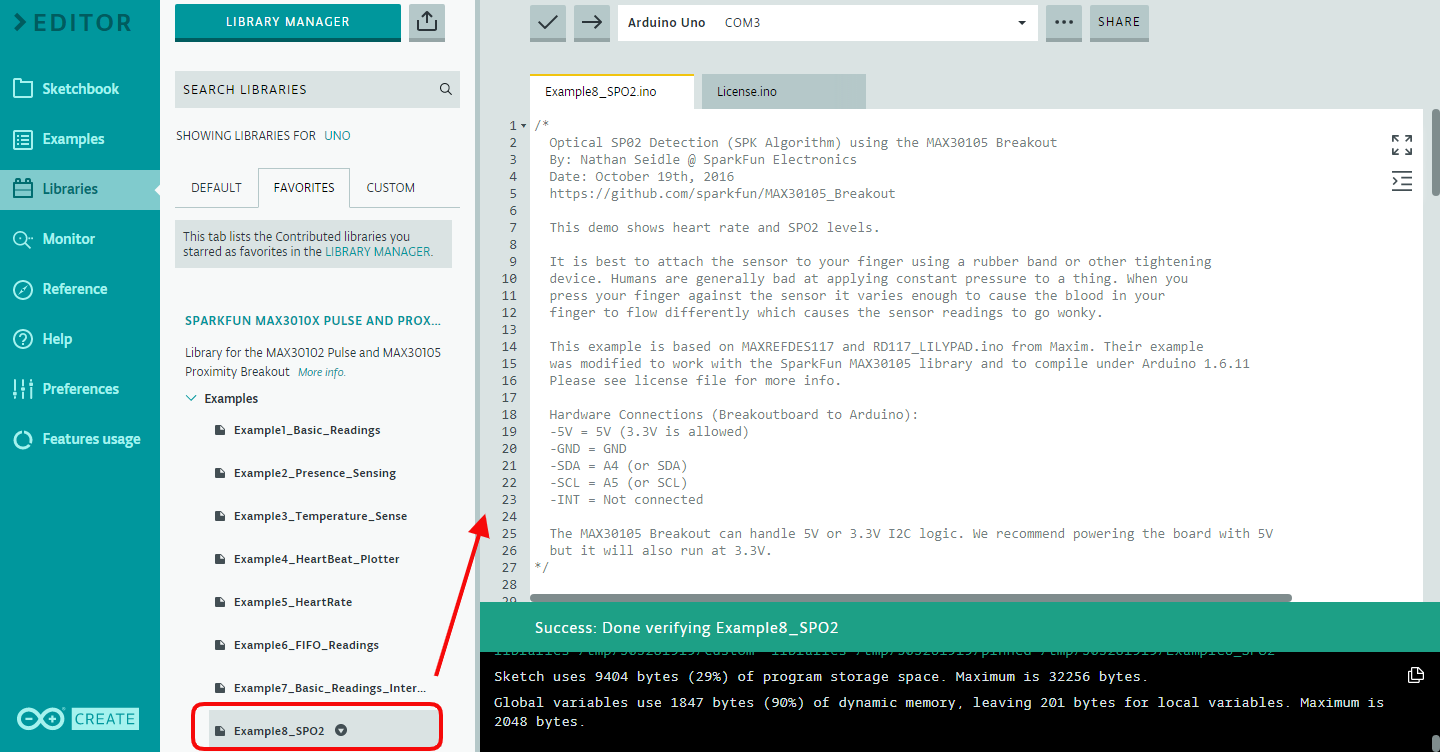Screen dimensions: 1440x752
Task: Open the Help sidebar section
Action: tap(80, 339)
